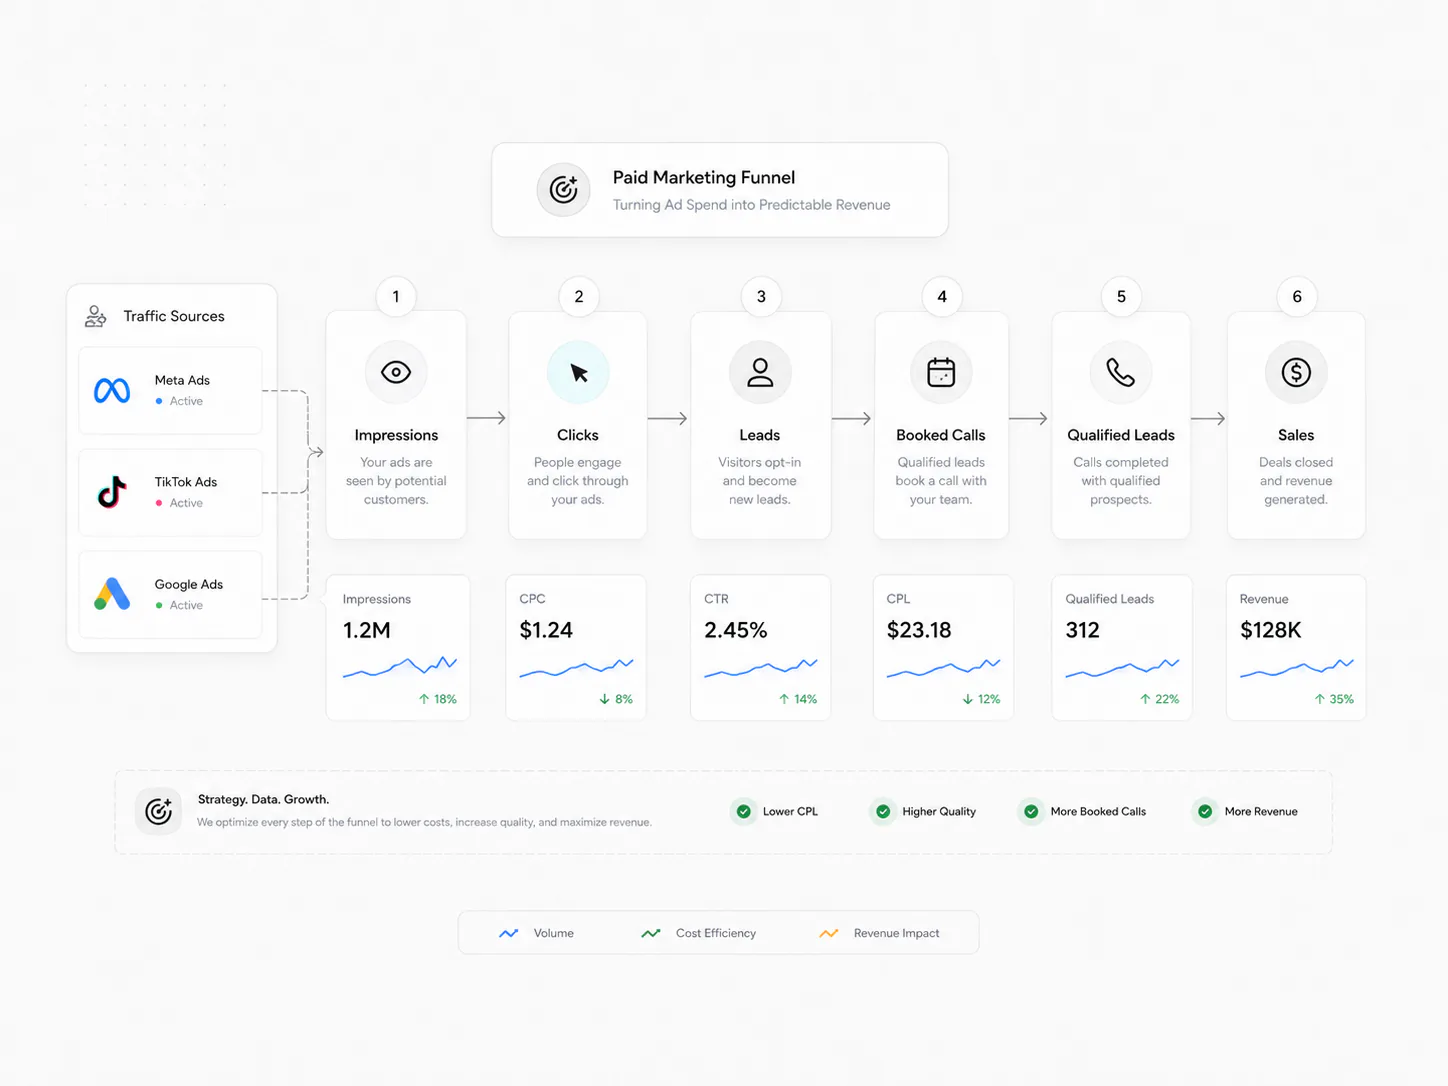
Task: Click the Traffic Sources people icon
Action: 96,316
